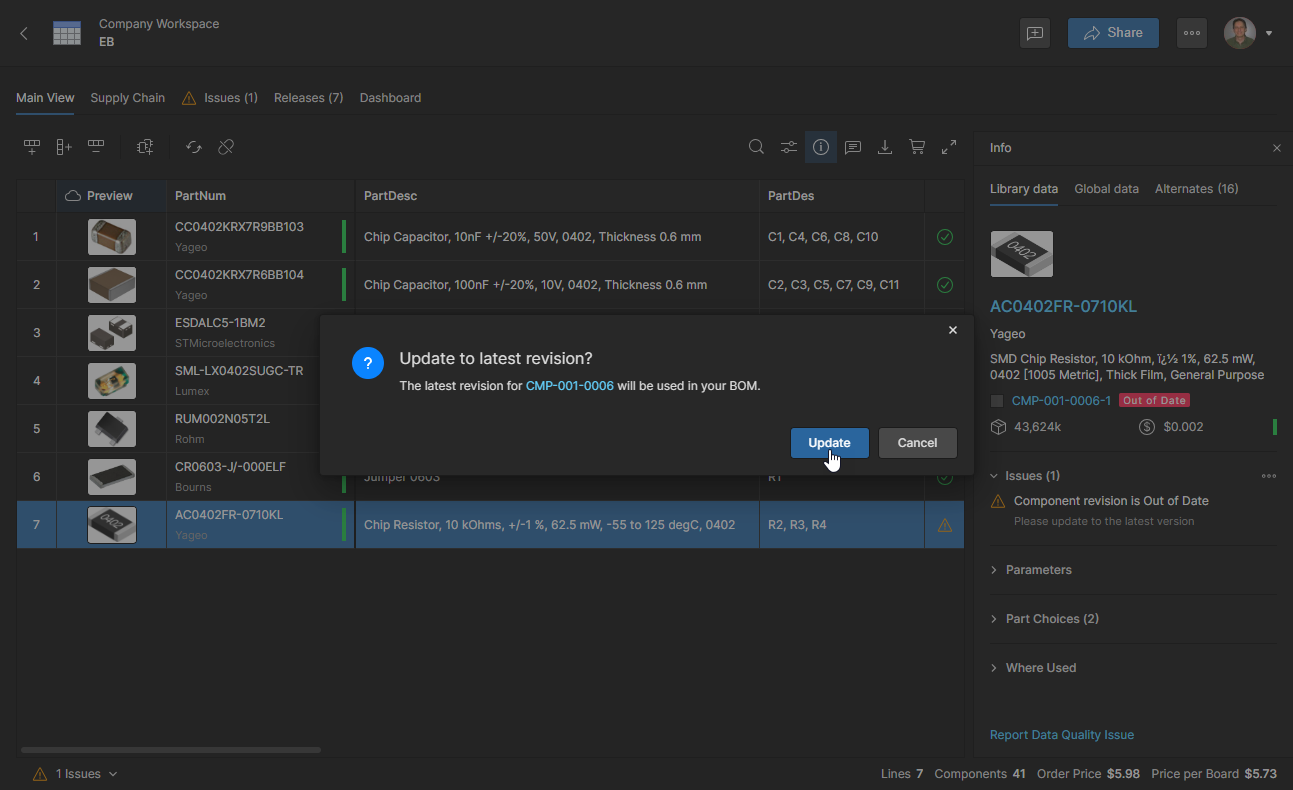Switch to the Supply Chain tab
The image size is (1293, 790).
coord(127,98)
